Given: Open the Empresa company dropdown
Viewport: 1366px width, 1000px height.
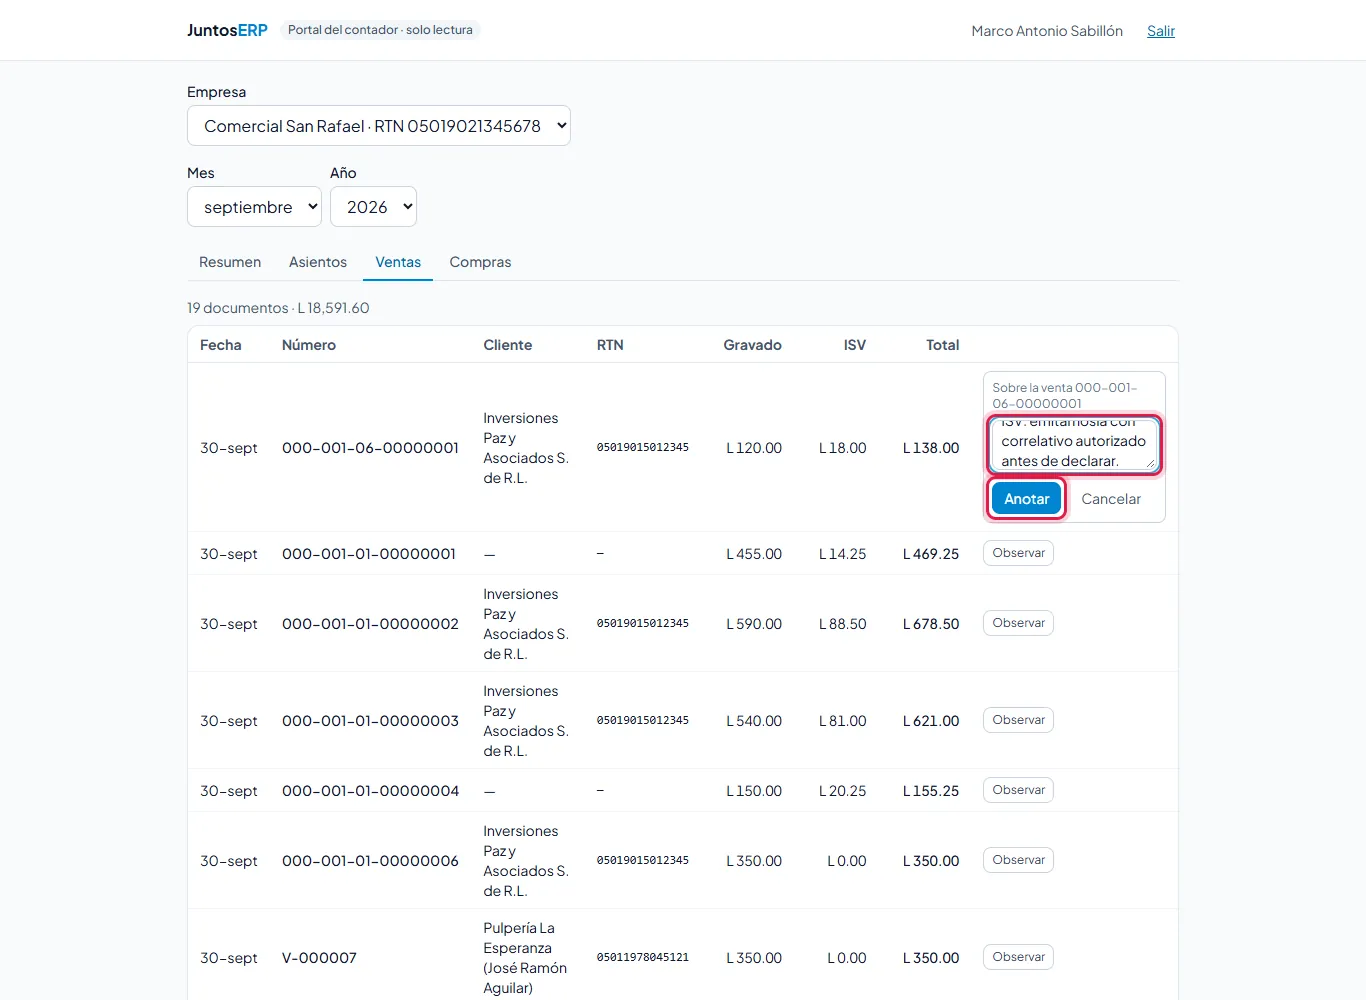Looking at the screenshot, I should pyautogui.click(x=379, y=126).
